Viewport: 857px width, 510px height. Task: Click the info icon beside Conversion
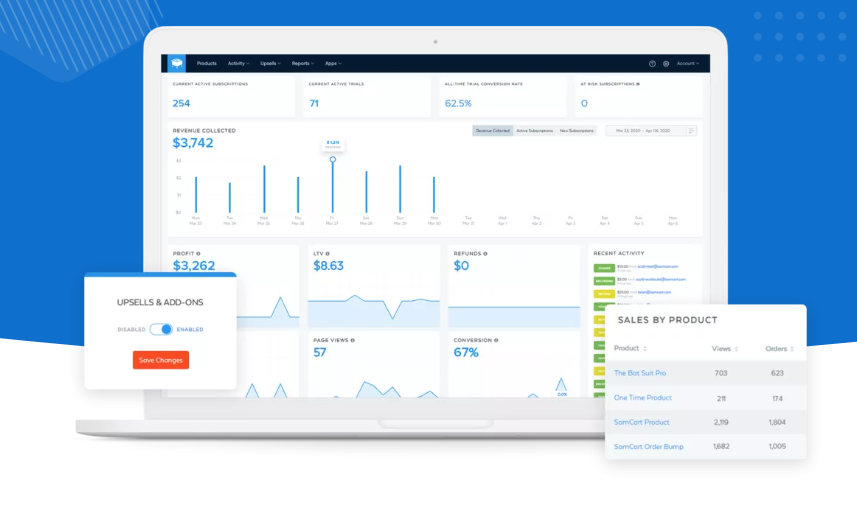[x=496, y=340]
